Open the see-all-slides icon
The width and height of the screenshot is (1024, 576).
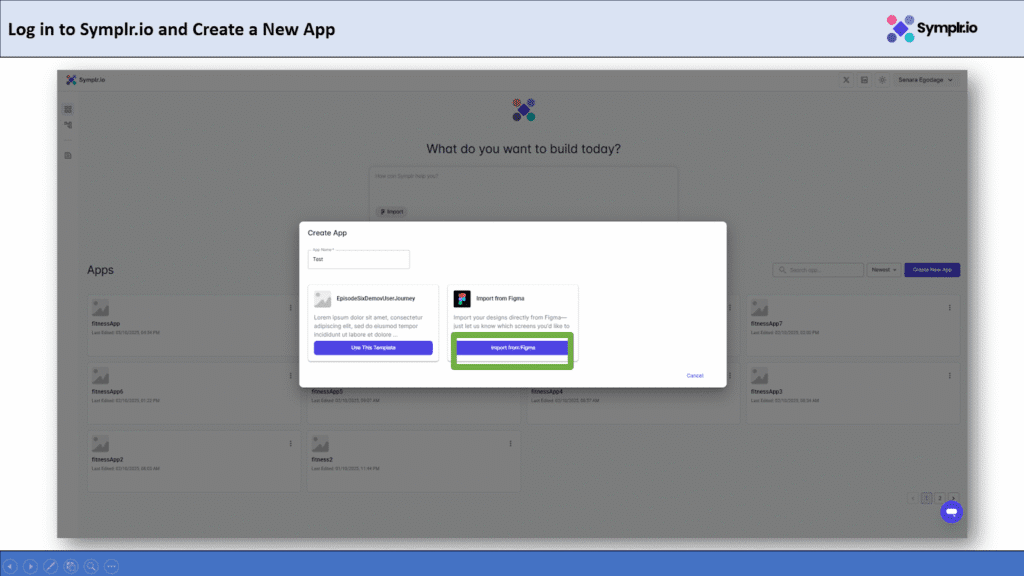click(x=71, y=566)
